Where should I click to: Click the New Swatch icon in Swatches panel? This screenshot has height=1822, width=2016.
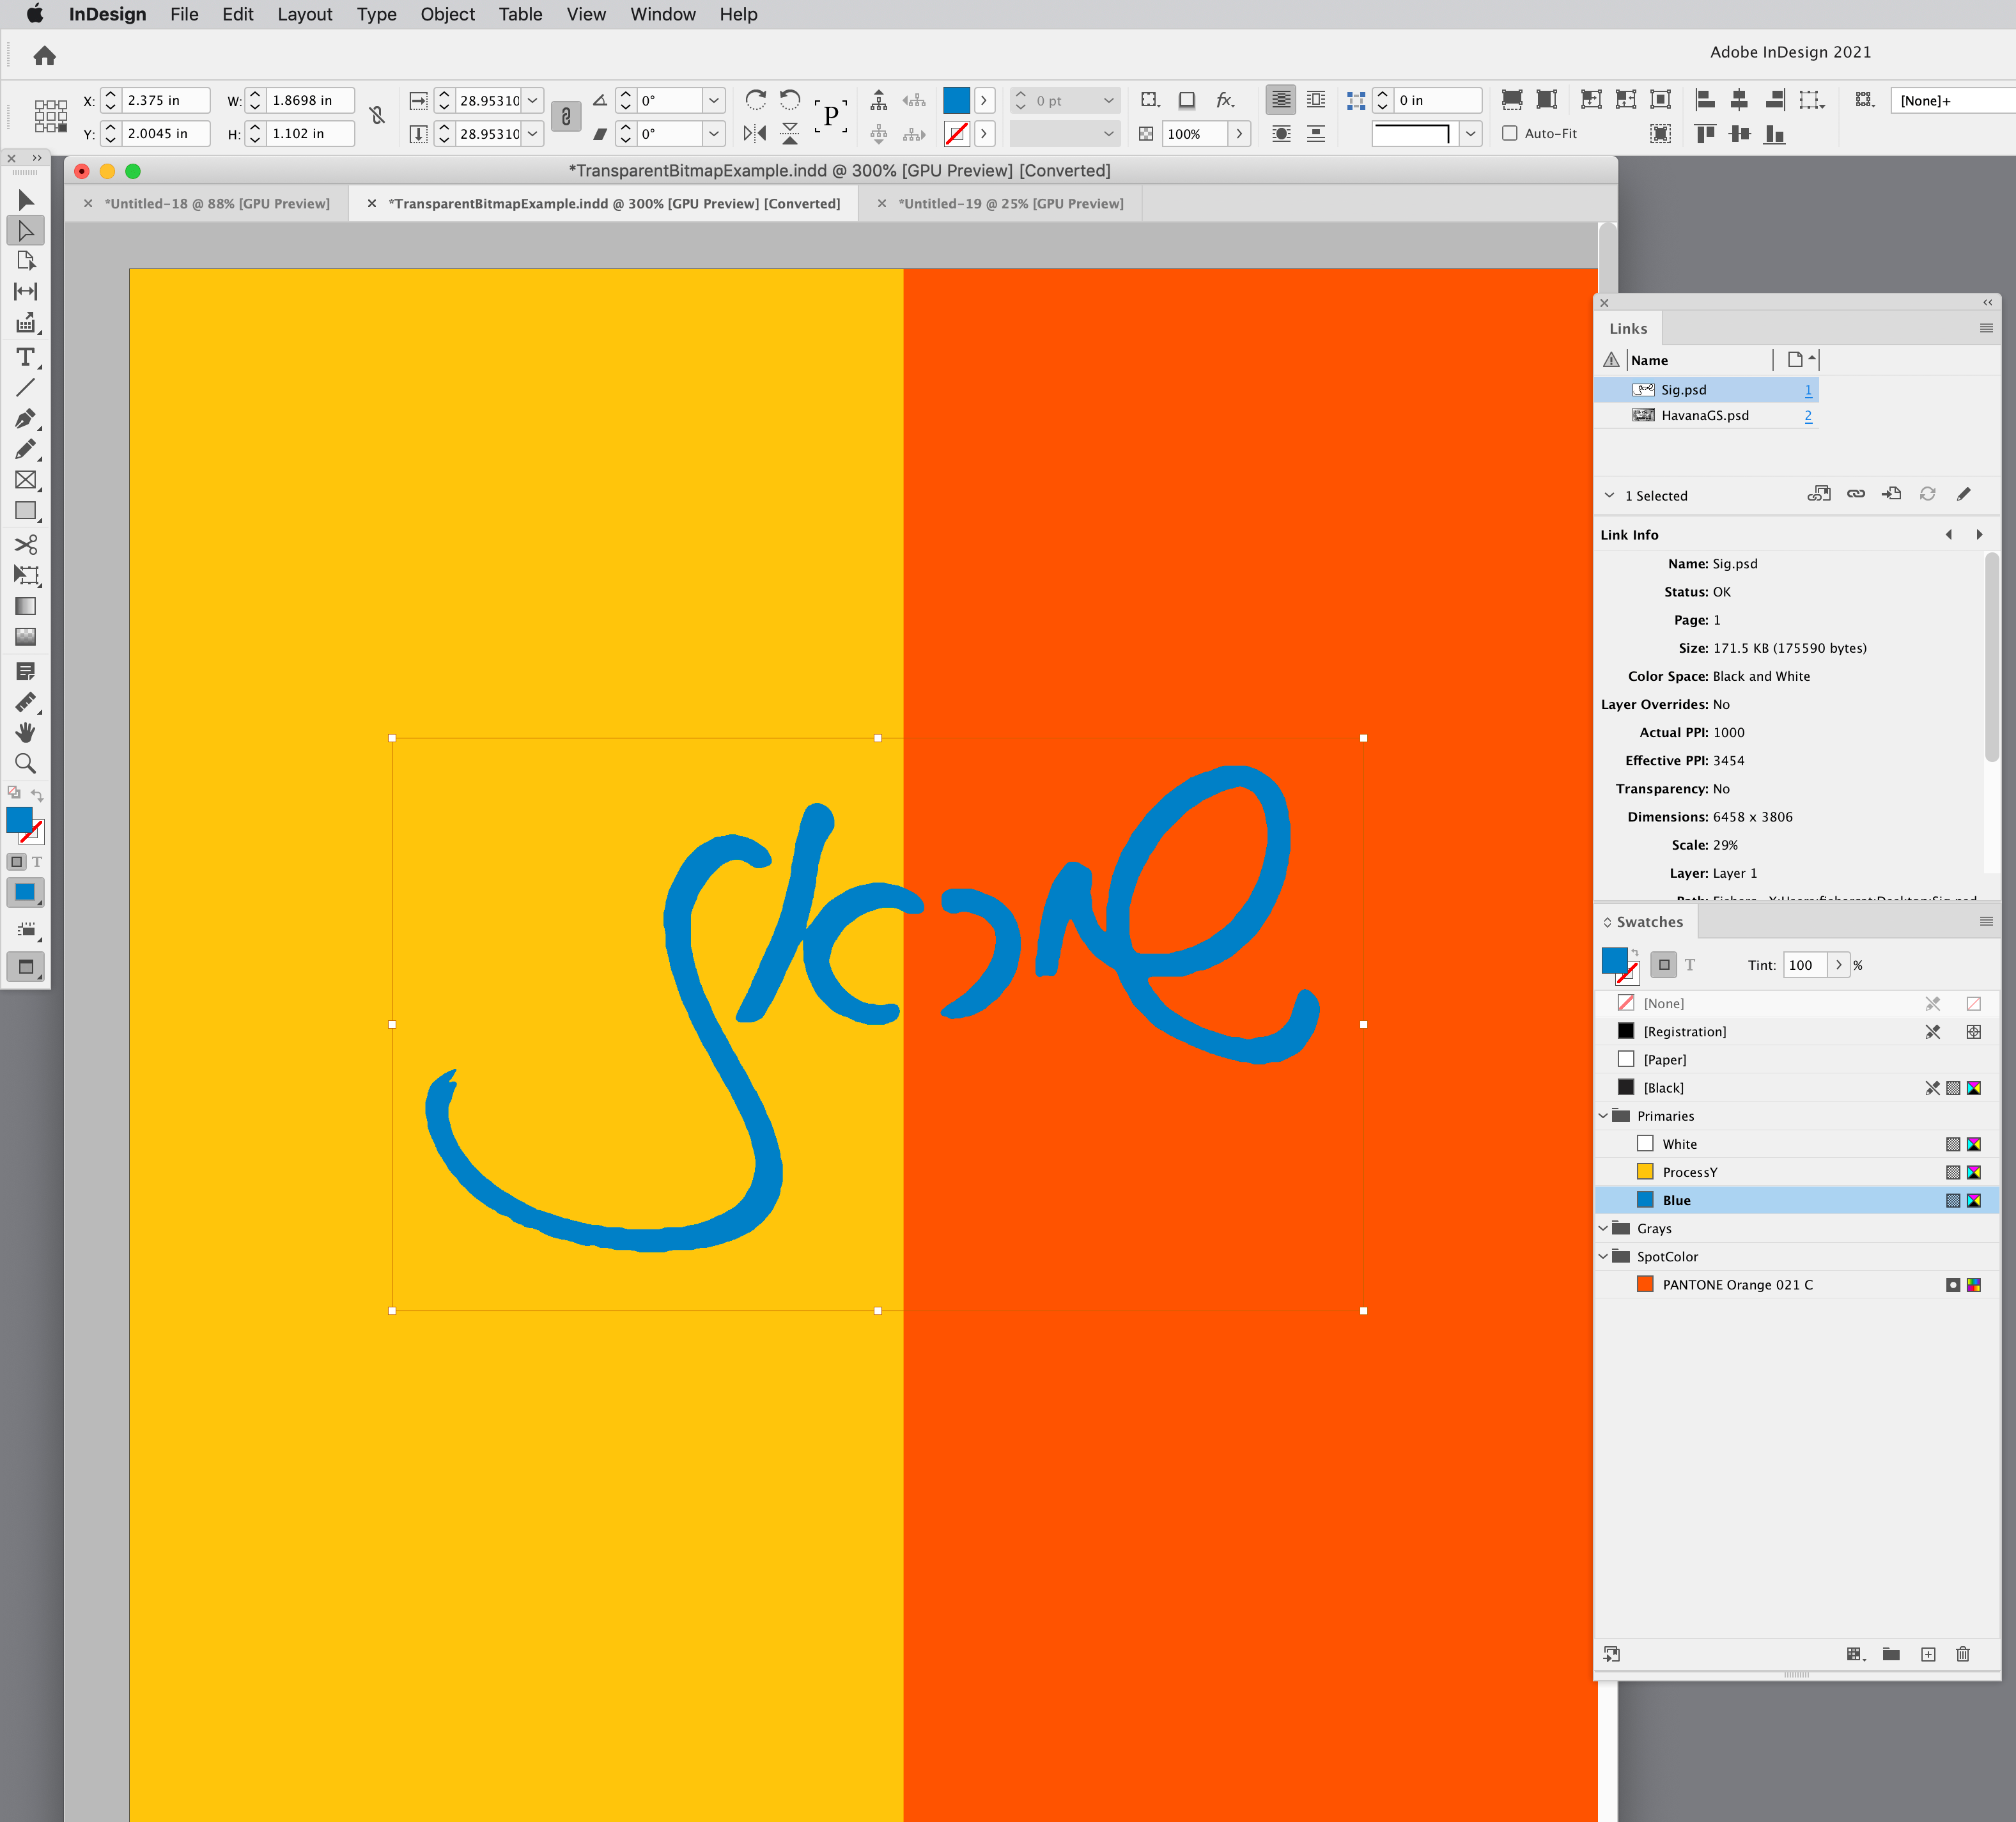click(1929, 1654)
